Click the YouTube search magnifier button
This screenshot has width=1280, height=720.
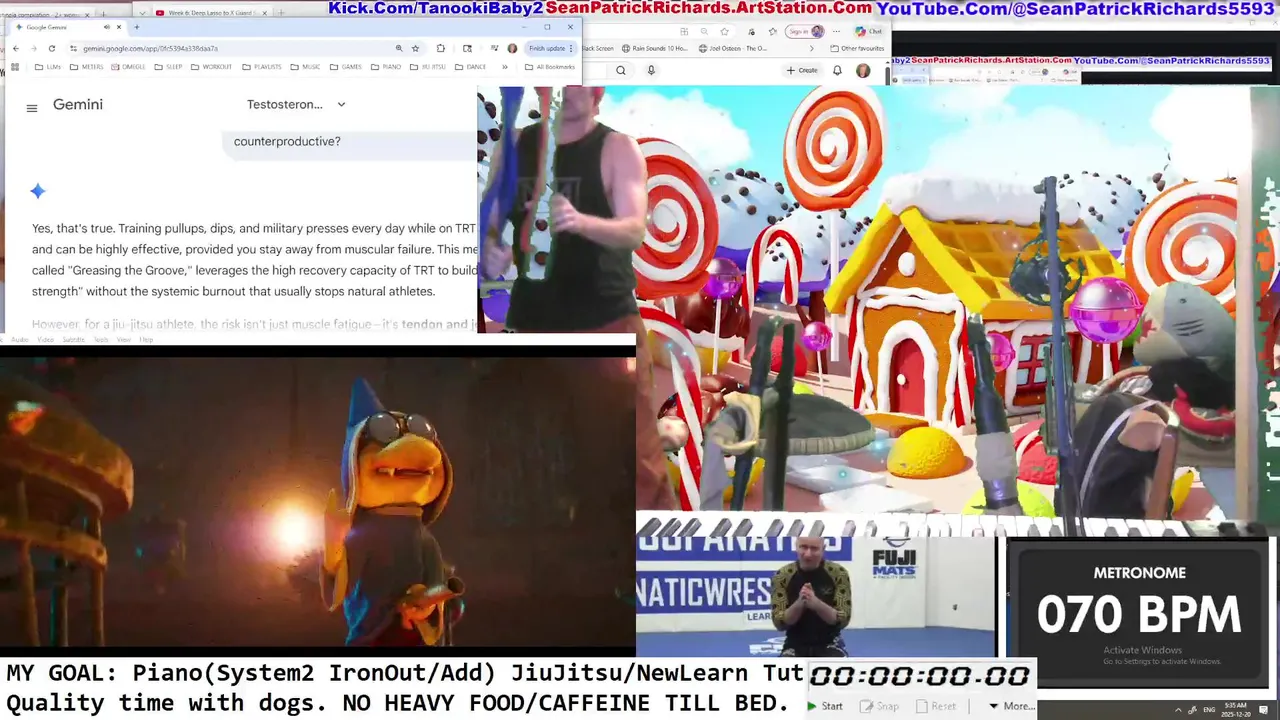click(621, 70)
